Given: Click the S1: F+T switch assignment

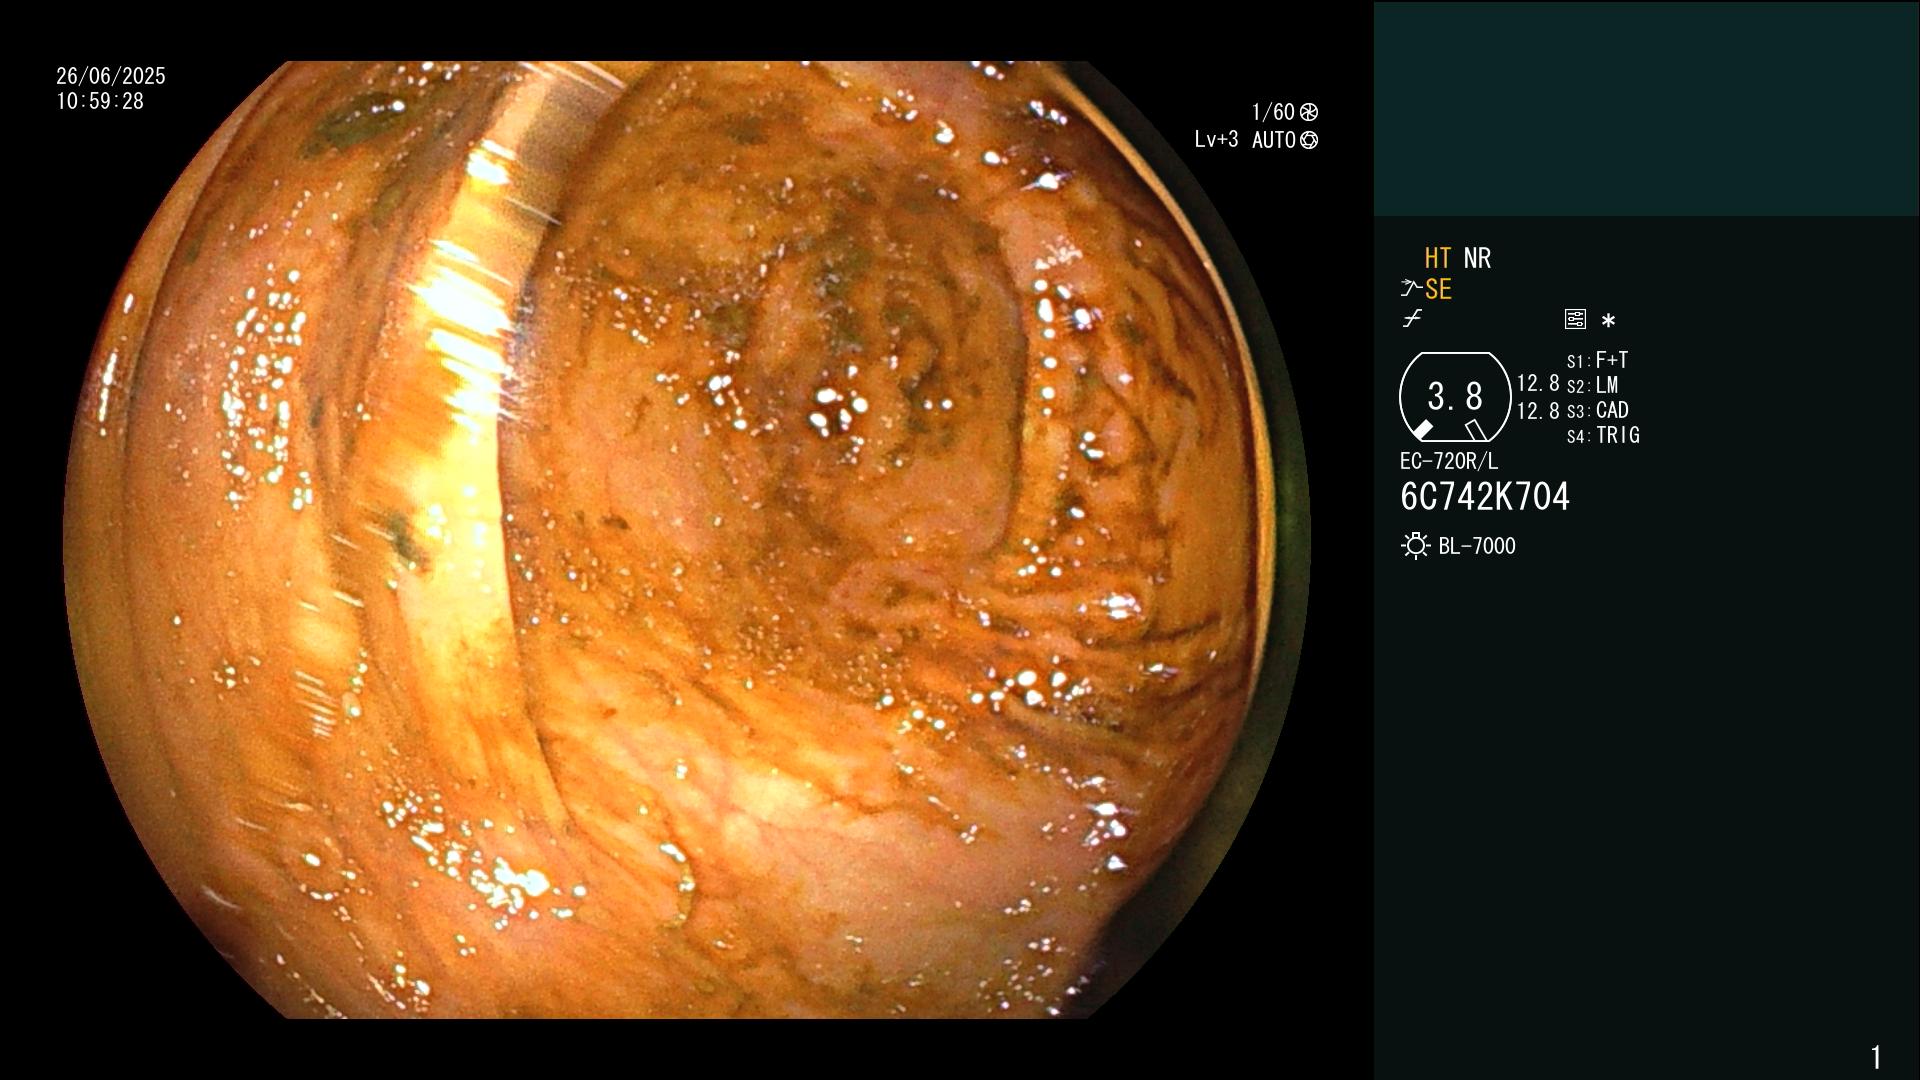Looking at the screenshot, I should tap(1598, 360).
